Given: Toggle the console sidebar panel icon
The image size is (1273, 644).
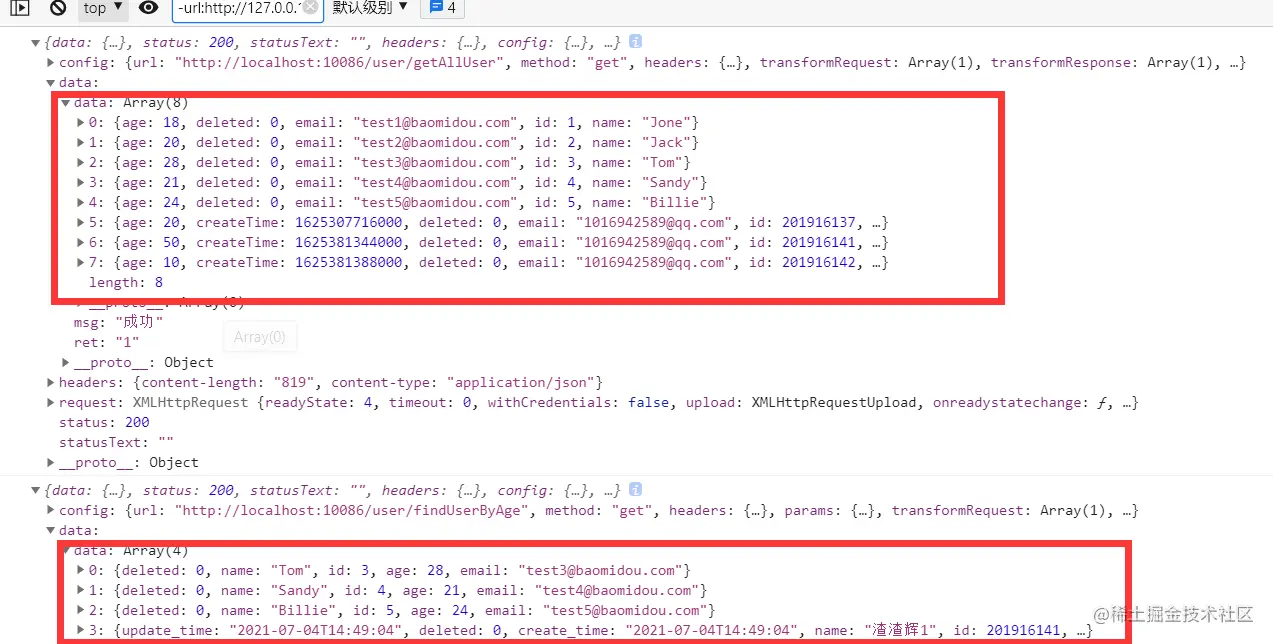Looking at the screenshot, I should (x=20, y=8).
